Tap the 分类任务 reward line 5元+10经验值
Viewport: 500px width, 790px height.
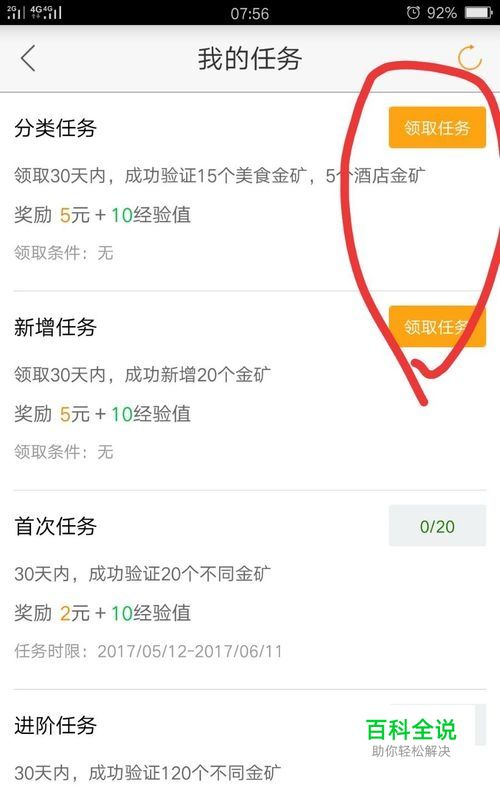point(102,215)
